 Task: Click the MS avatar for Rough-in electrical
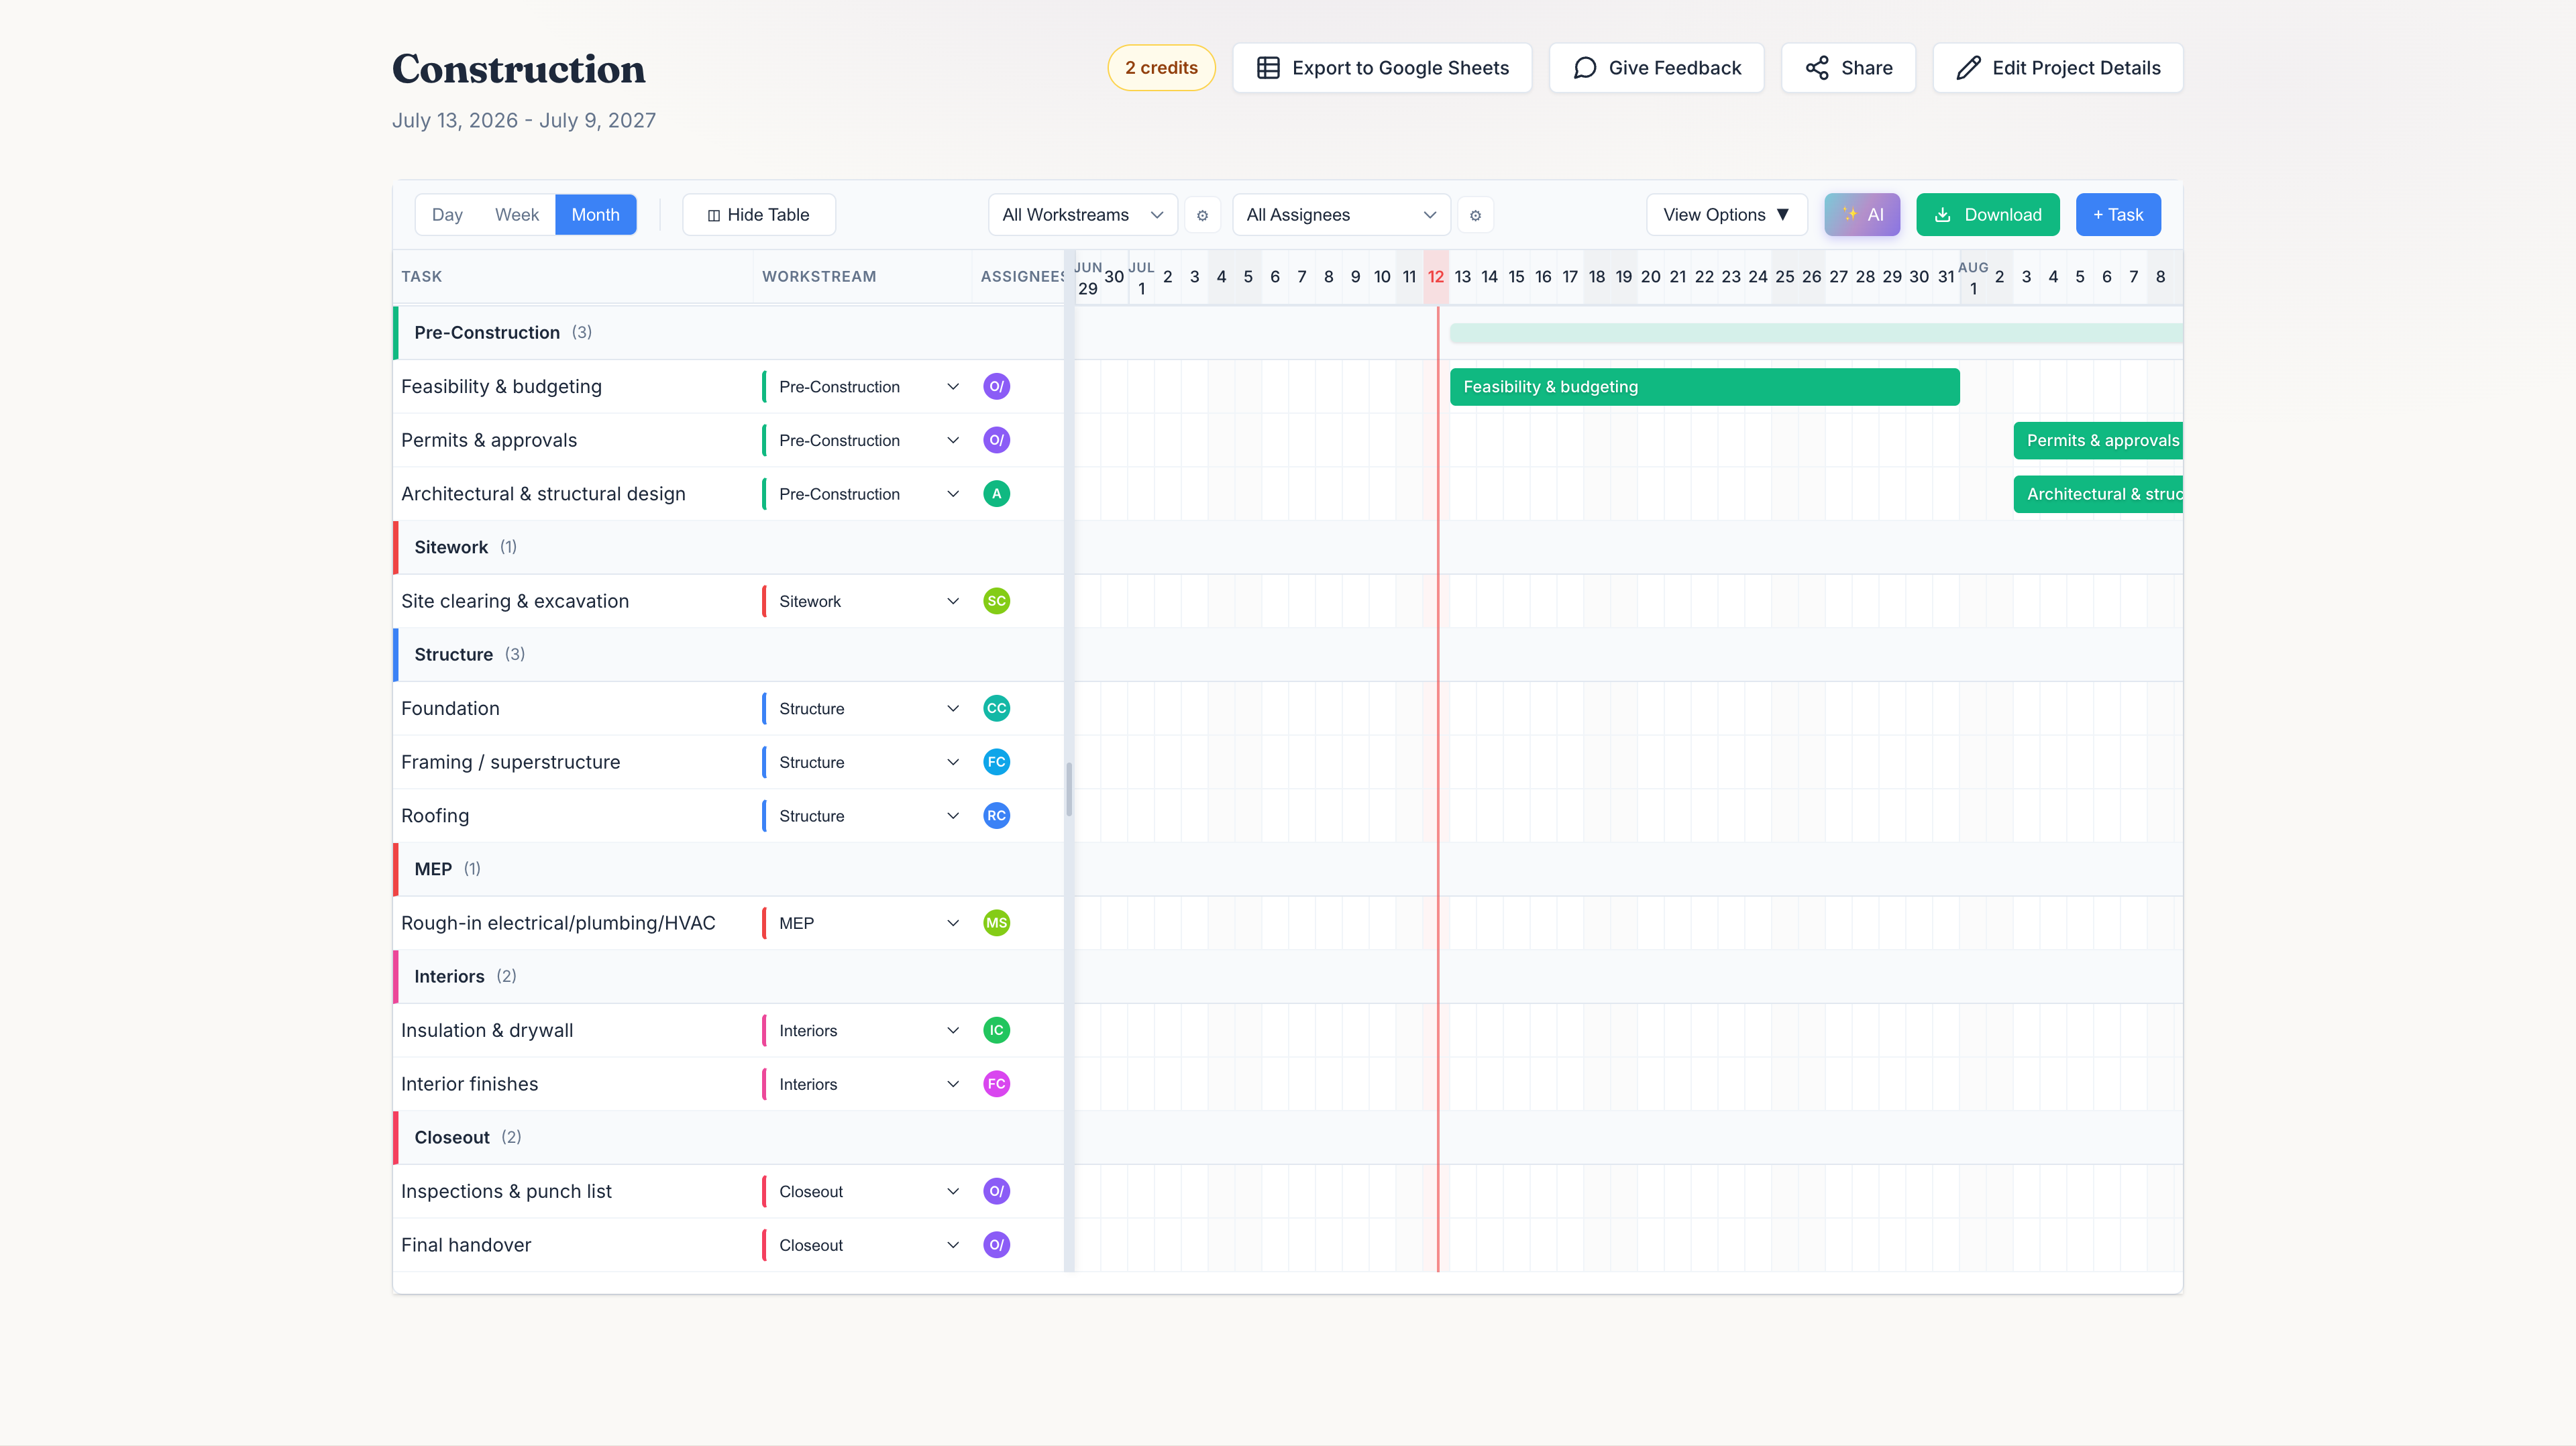click(996, 923)
